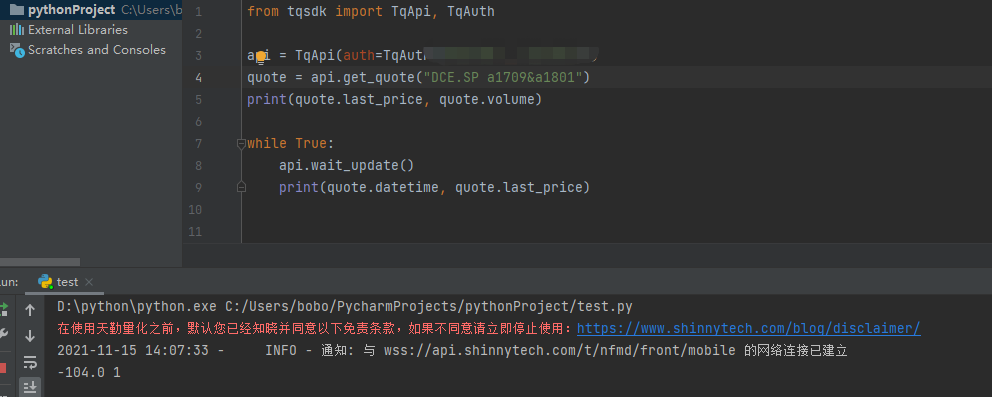Click the down arrow in run console
Image resolution: width=992 pixels, height=397 pixels.
pos(30,336)
